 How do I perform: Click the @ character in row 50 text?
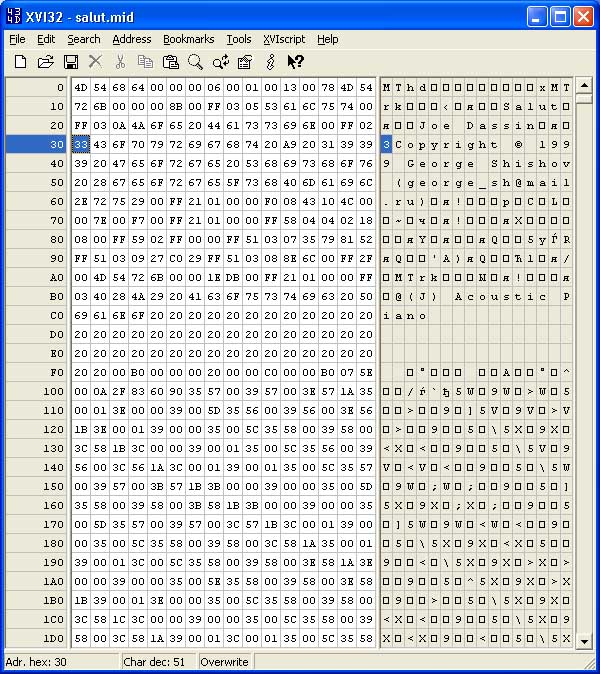point(518,183)
